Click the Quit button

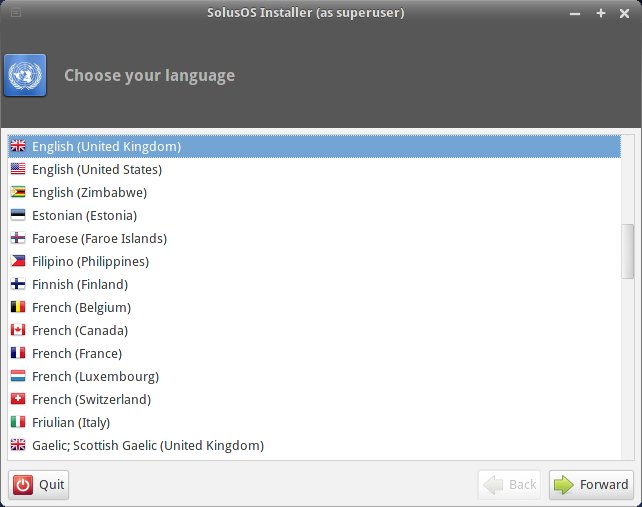(38, 485)
